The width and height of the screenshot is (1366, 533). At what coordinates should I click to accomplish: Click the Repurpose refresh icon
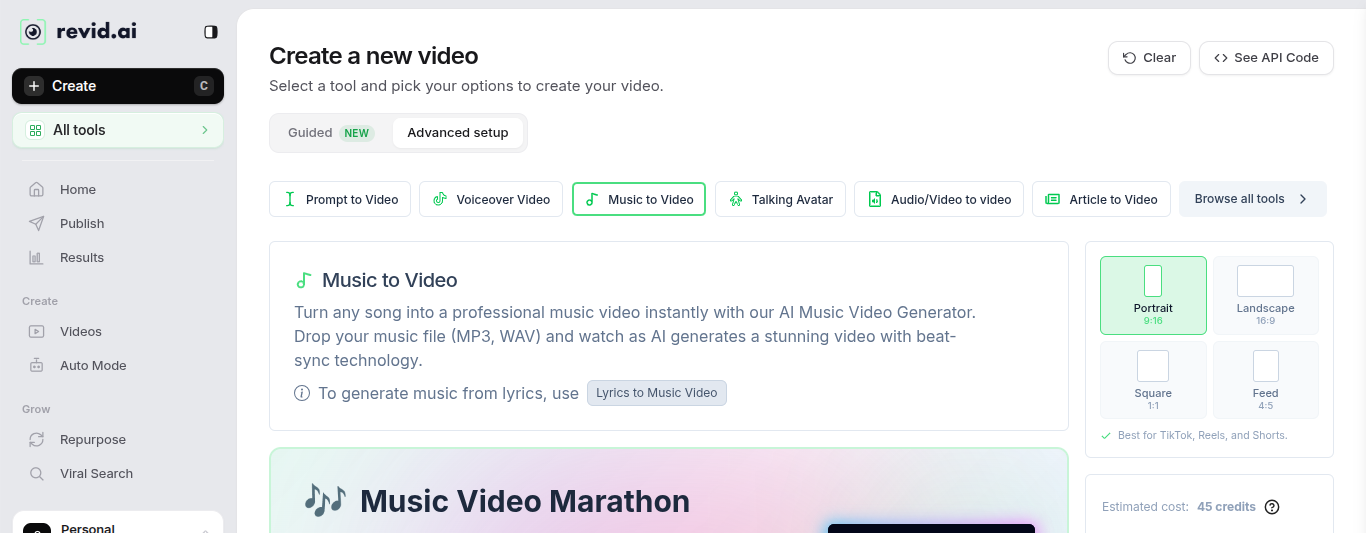click(x=36, y=439)
